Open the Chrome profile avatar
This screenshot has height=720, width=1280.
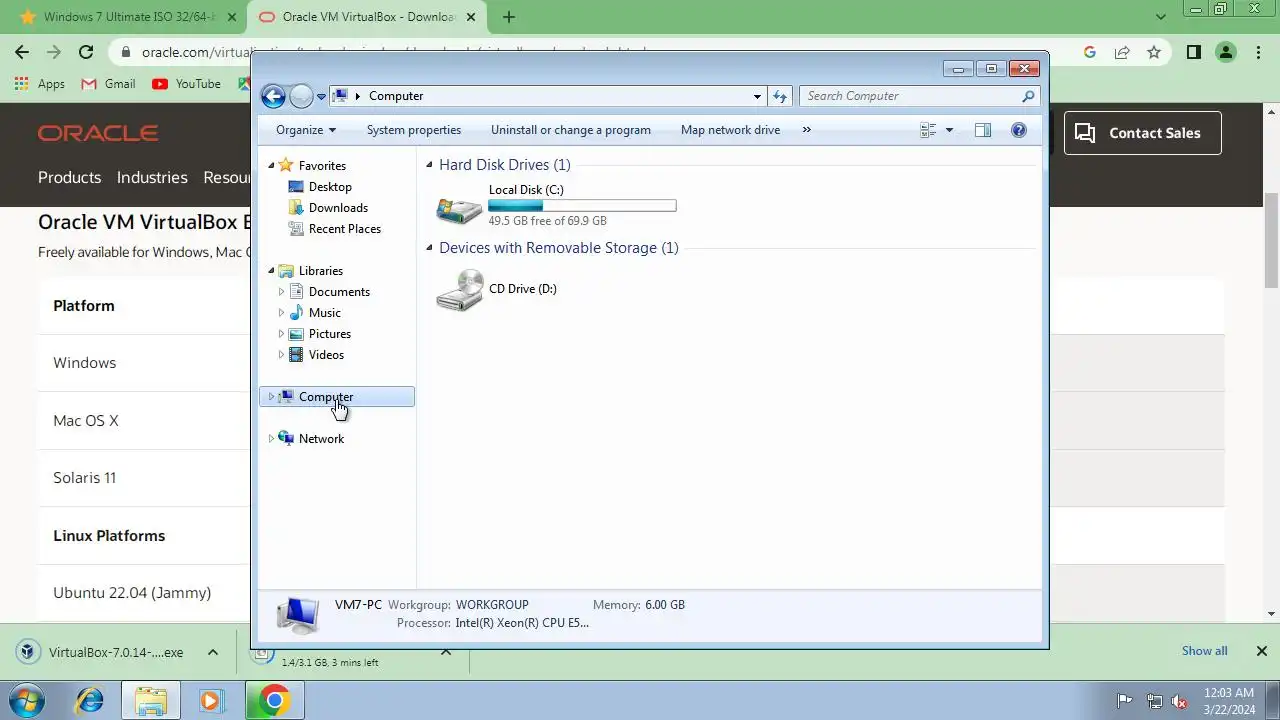pyautogui.click(x=1226, y=52)
